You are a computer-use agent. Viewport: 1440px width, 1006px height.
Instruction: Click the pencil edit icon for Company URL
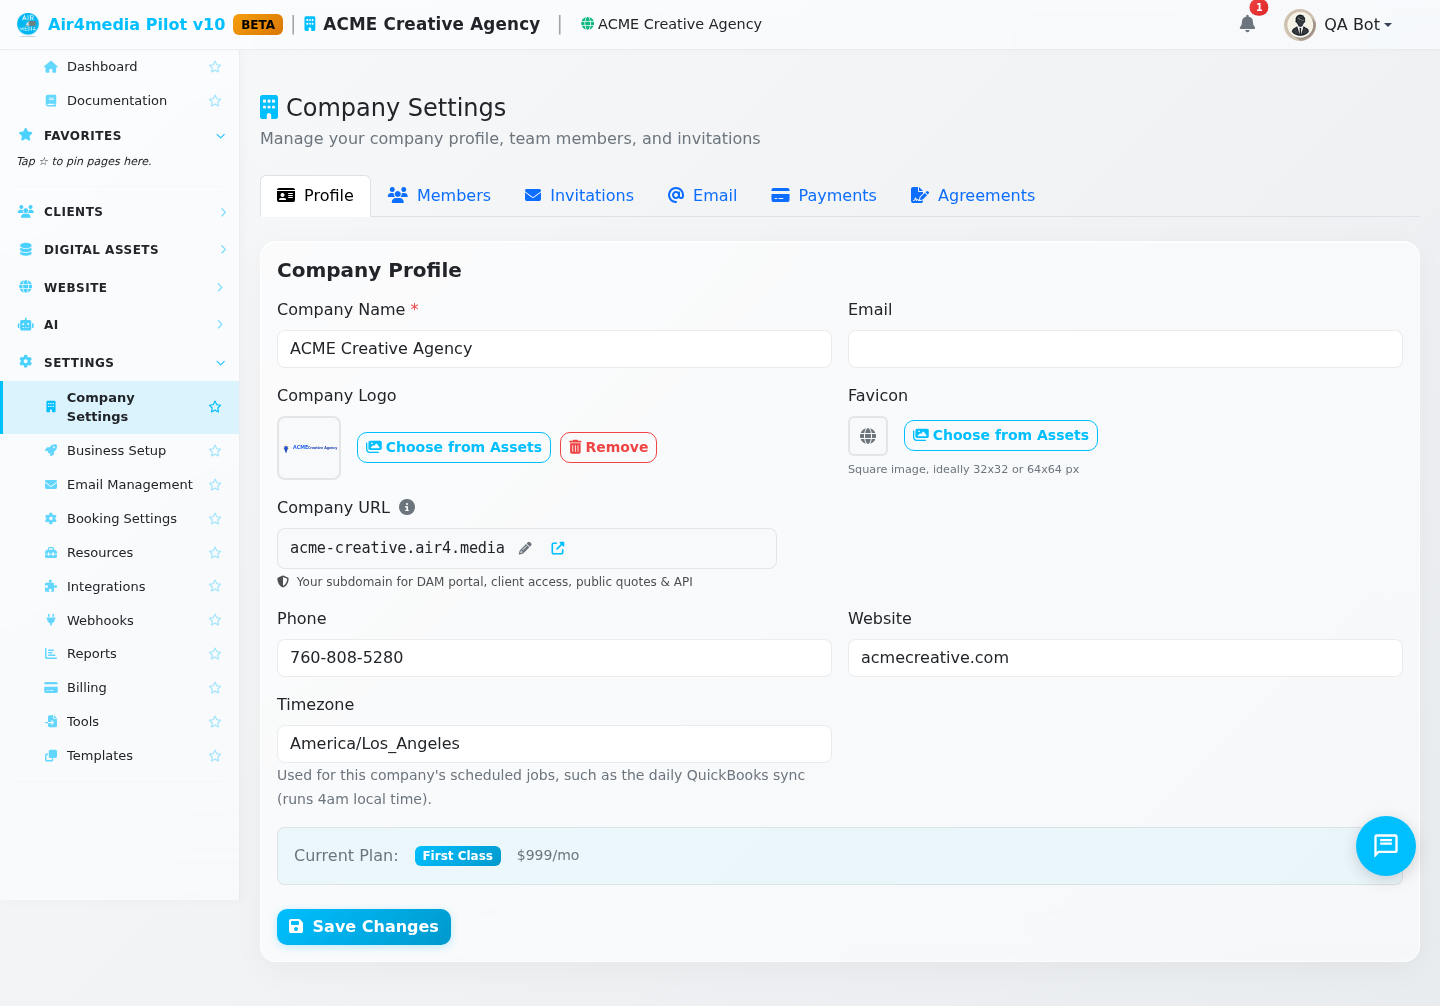coord(525,548)
